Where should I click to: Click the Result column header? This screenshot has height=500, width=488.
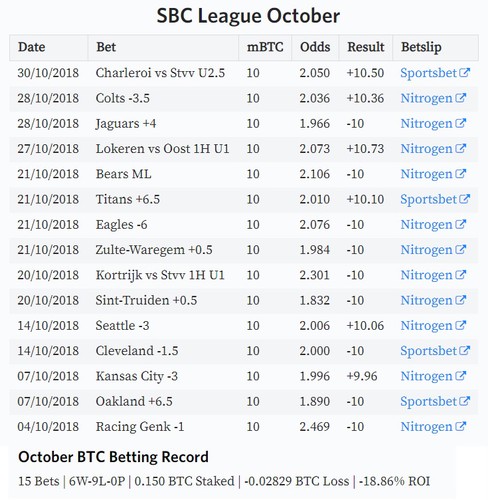pos(366,47)
